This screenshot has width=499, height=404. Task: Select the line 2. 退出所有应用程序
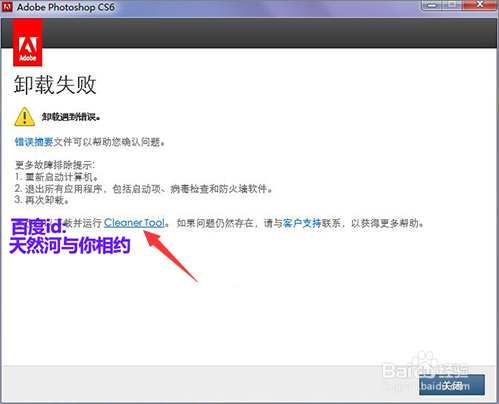tap(144, 189)
